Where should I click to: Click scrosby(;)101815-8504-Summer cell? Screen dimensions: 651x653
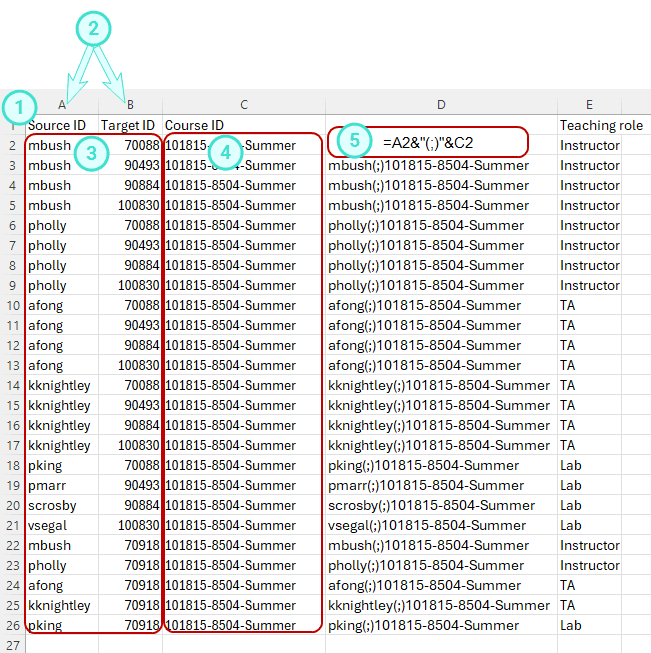441,505
